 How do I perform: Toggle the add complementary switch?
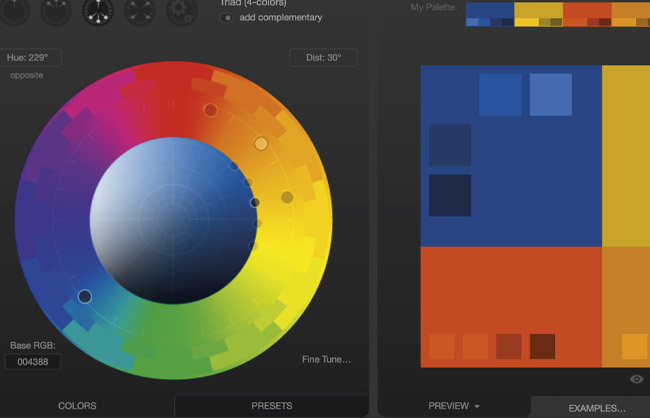point(226,18)
